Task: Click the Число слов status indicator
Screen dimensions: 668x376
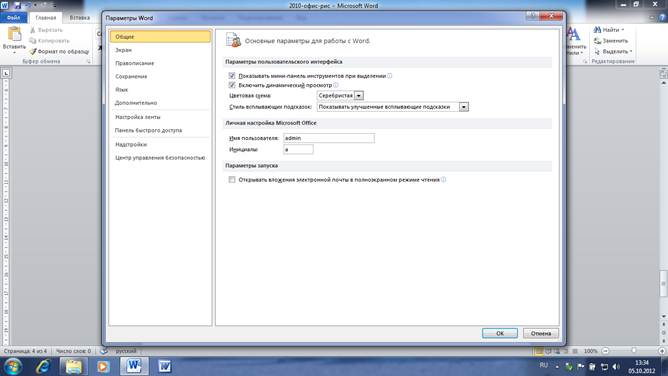Action: (x=73, y=351)
